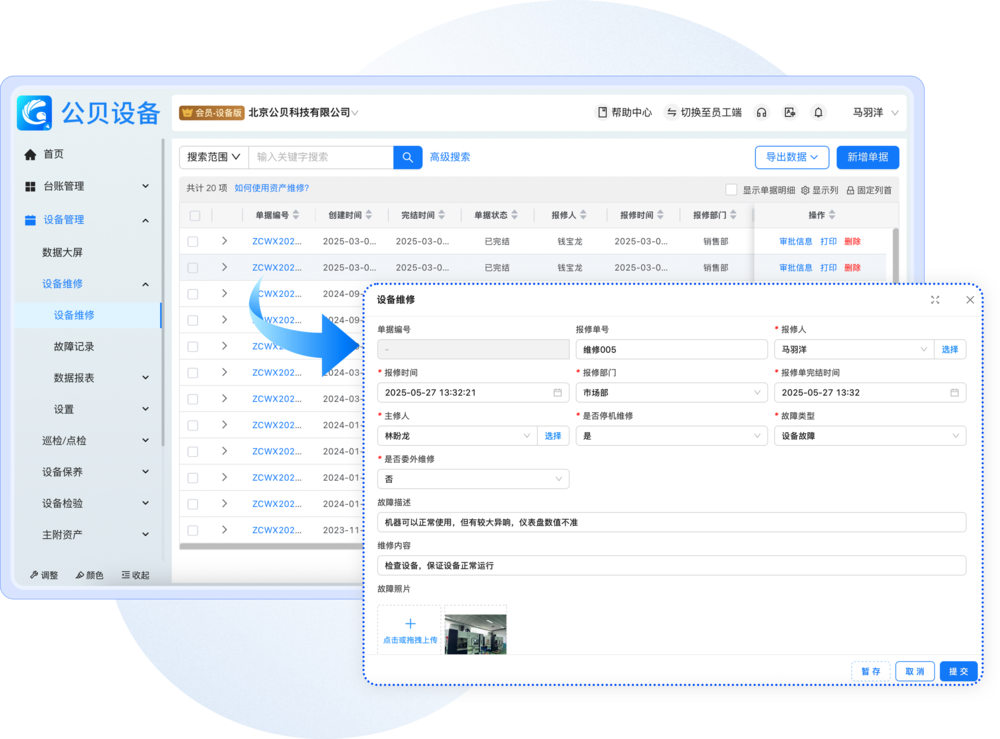Open calendar icon in 报修时间 field
1000x739 pixels.
click(x=557, y=393)
